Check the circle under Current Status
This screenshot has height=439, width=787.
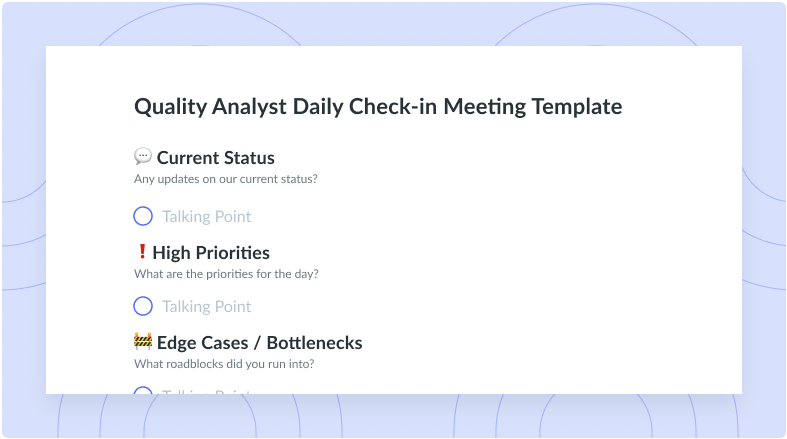pos(143,216)
